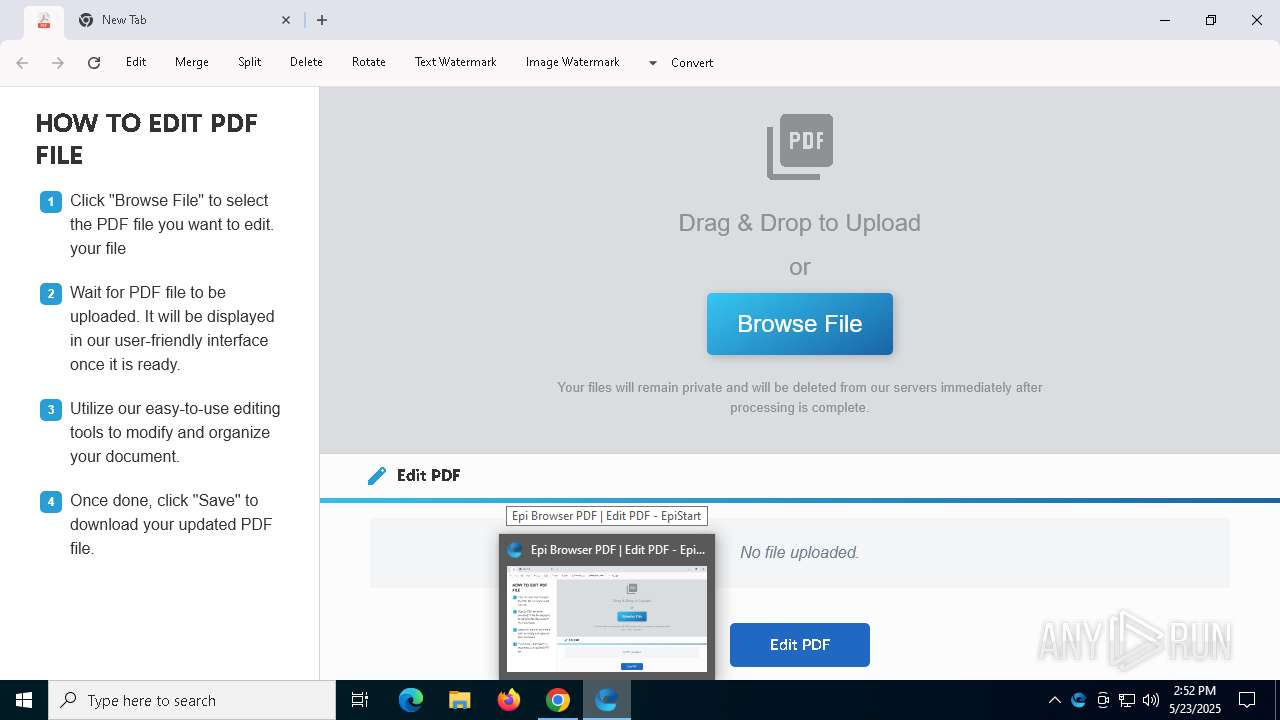Image resolution: width=1280 pixels, height=720 pixels.
Task: Click step 1 Browse File instruction text
Action: 172,224
